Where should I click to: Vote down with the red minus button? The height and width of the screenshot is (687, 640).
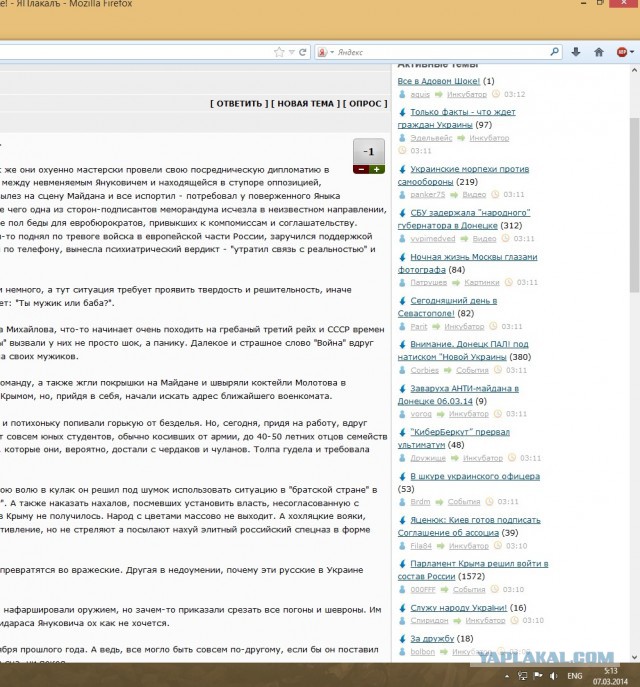[361, 169]
